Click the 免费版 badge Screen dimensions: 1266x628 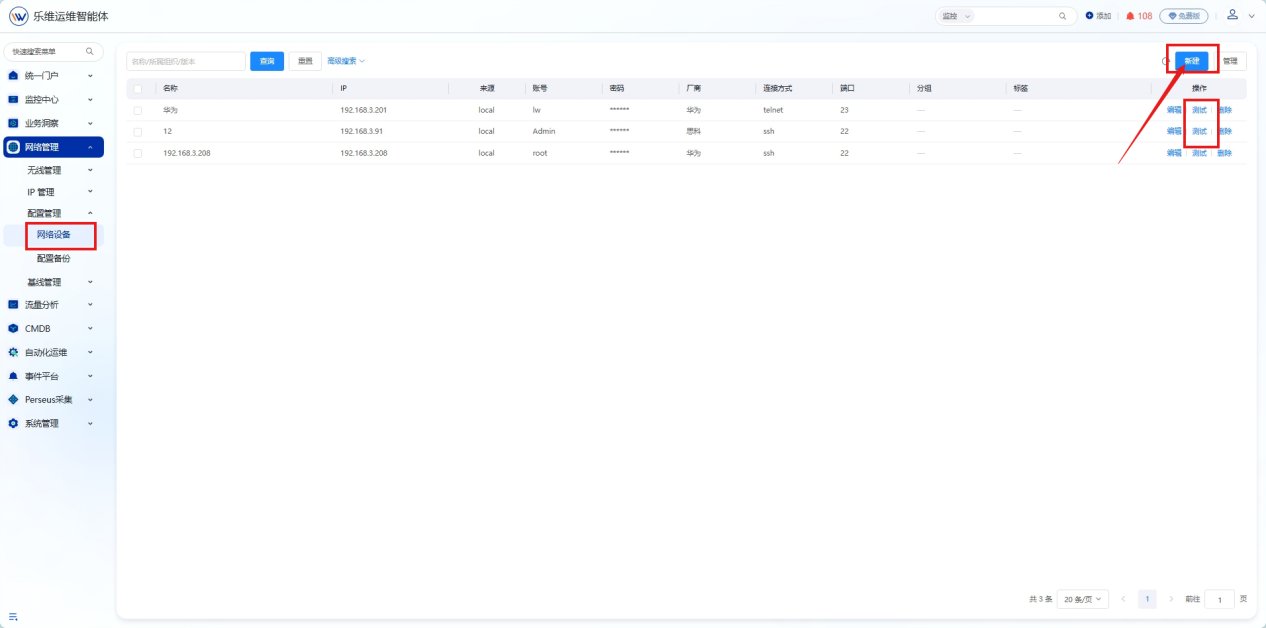(x=1184, y=16)
